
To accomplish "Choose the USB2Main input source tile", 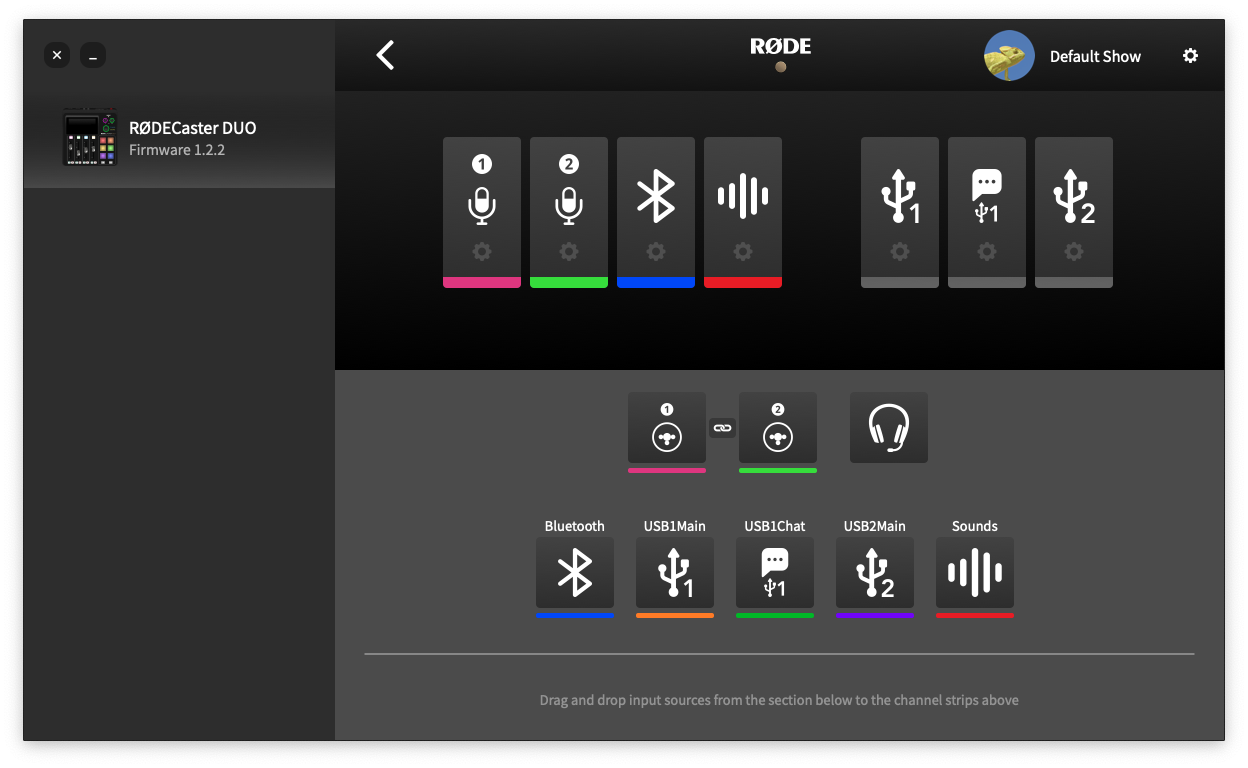I will [875, 573].
